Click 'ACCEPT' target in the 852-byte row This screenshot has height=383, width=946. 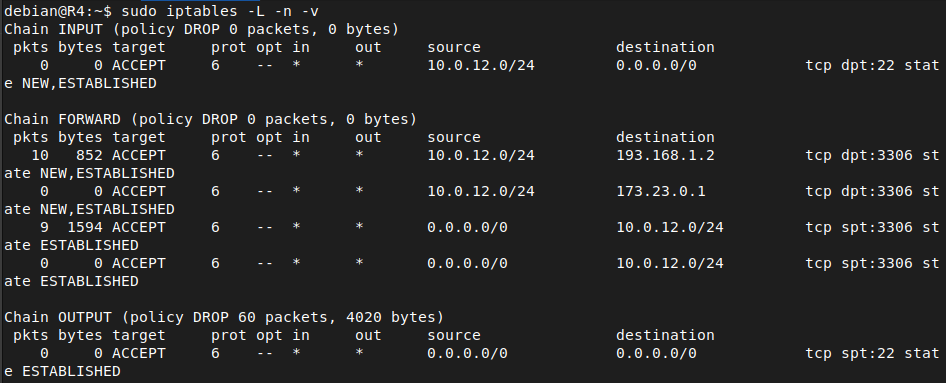[139, 156]
